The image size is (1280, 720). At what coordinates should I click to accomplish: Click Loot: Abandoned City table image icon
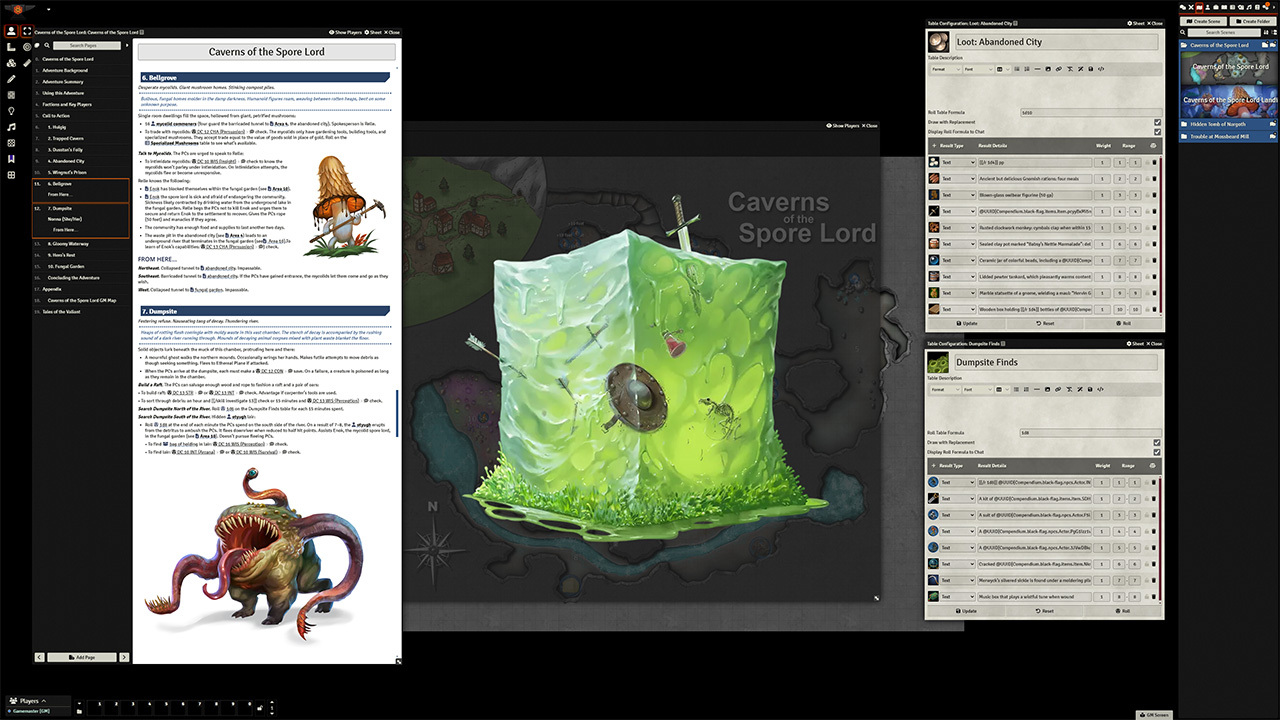tap(938, 42)
